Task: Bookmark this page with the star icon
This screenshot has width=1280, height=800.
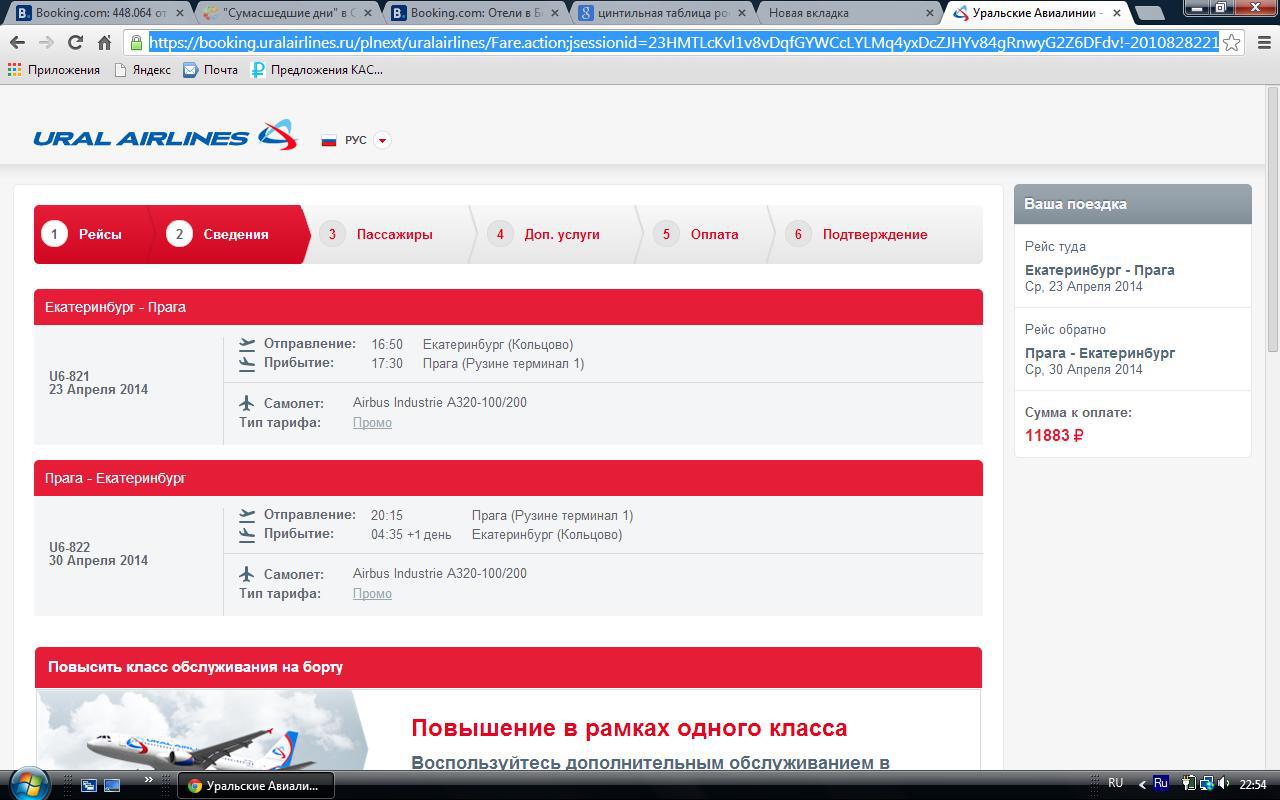Action: pyautogui.click(x=1232, y=43)
